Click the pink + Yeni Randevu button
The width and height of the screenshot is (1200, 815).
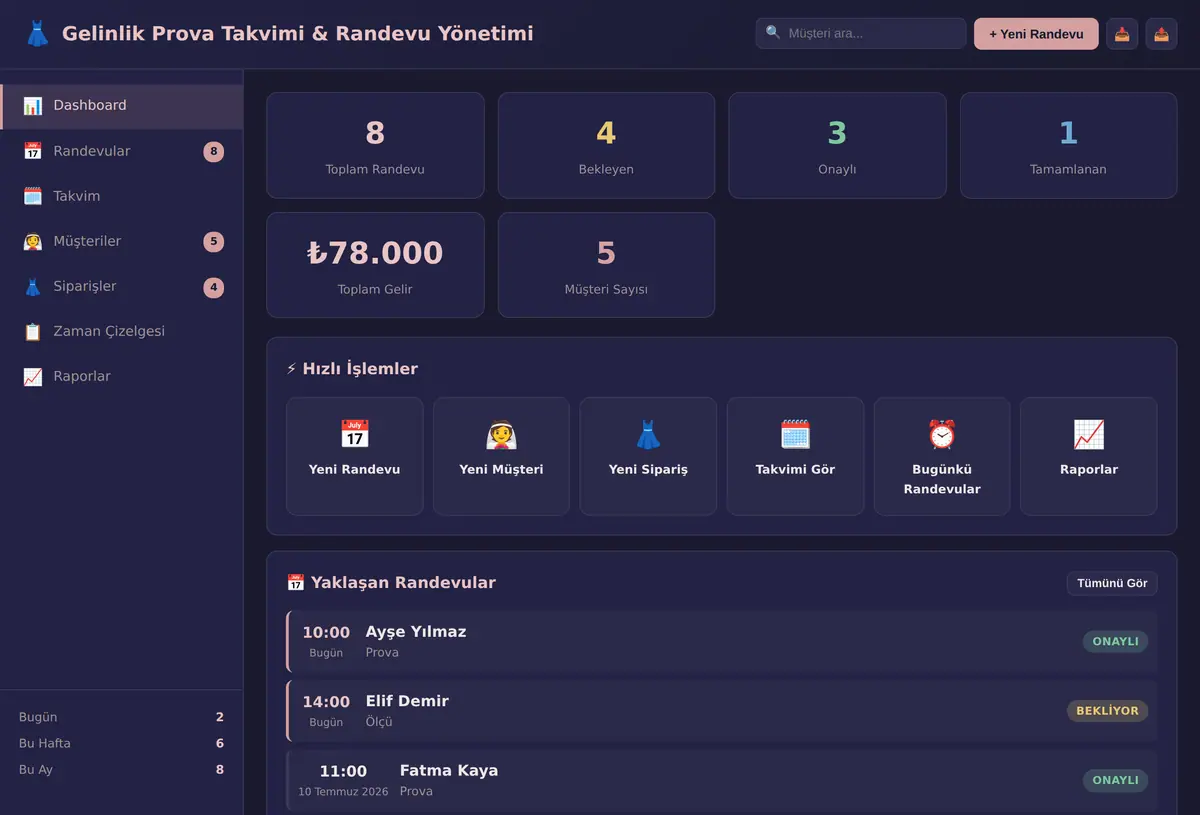click(x=1036, y=34)
